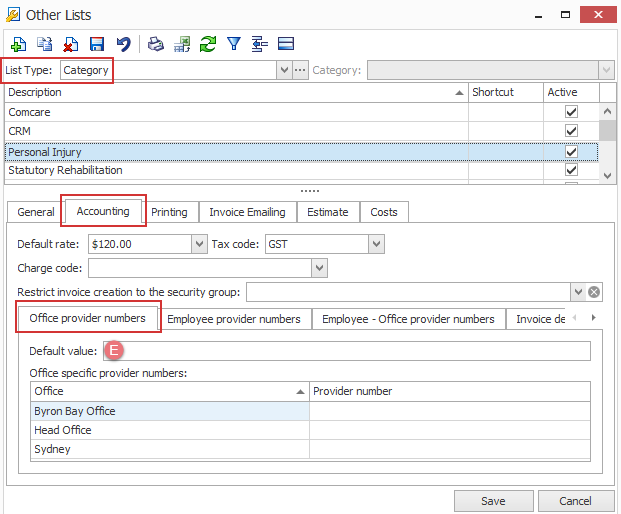Screen dimensions: 621x514
Task: Open the Employee provider numbers tab
Action: pyautogui.click(x=233, y=319)
